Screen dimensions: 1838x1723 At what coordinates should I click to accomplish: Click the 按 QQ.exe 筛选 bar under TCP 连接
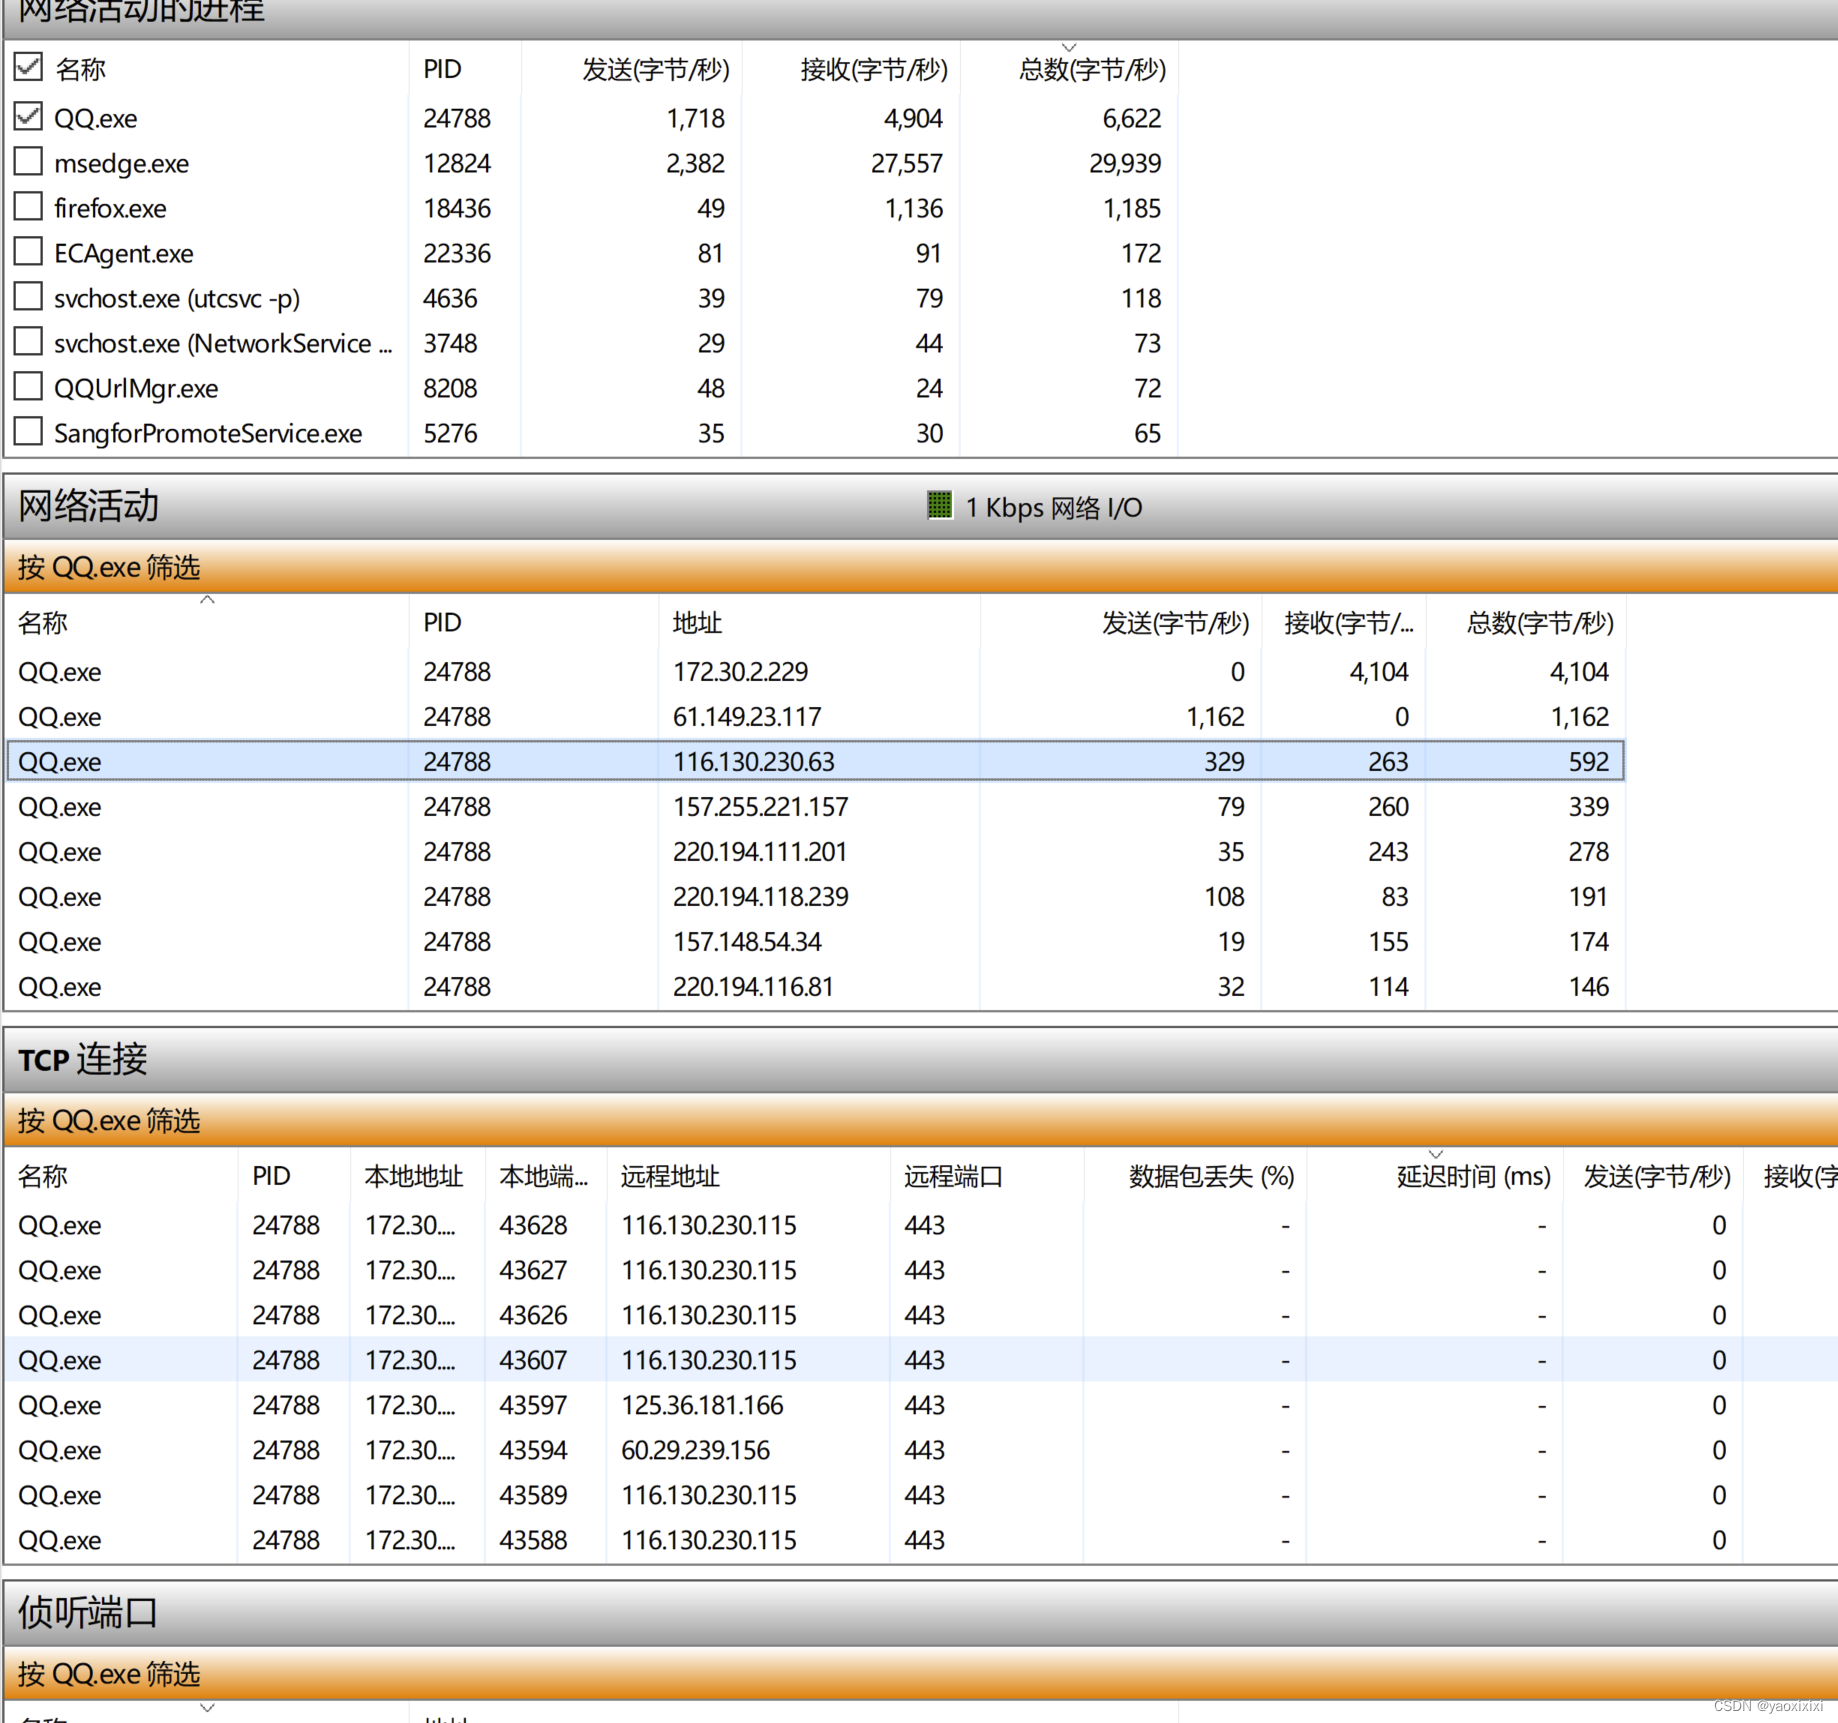point(920,1120)
